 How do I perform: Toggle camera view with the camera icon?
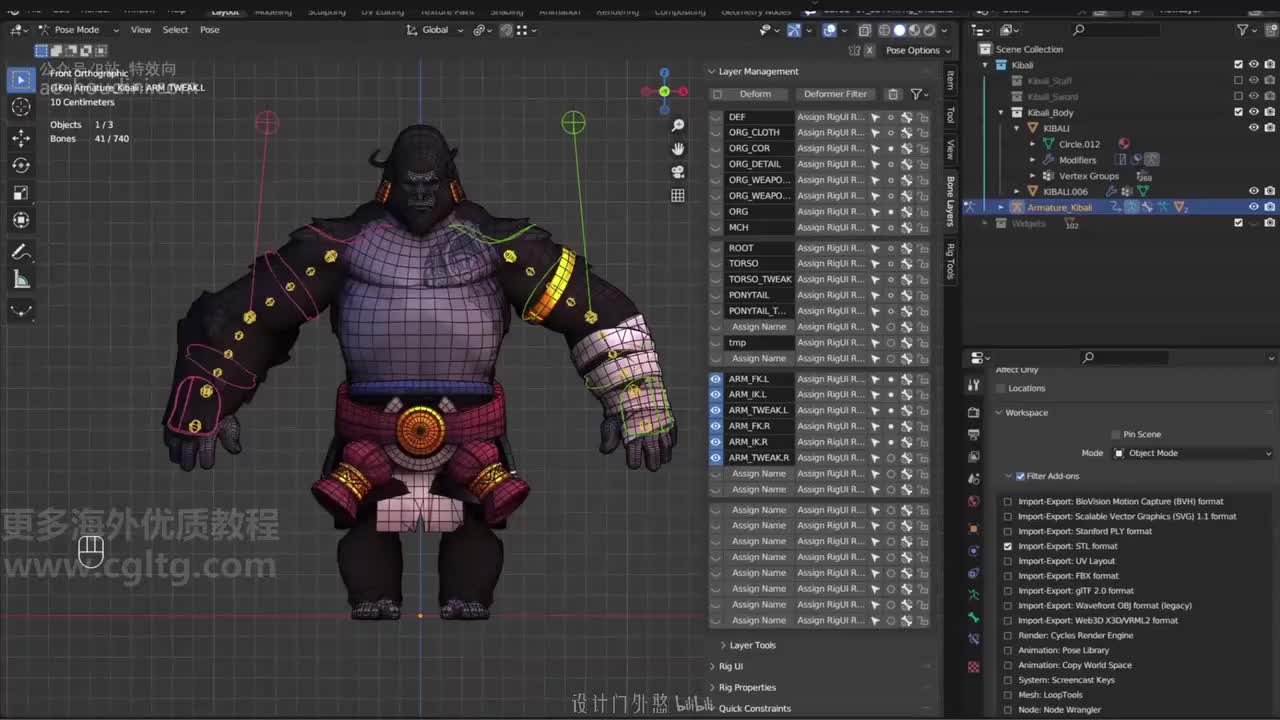(x=678, y=172)
